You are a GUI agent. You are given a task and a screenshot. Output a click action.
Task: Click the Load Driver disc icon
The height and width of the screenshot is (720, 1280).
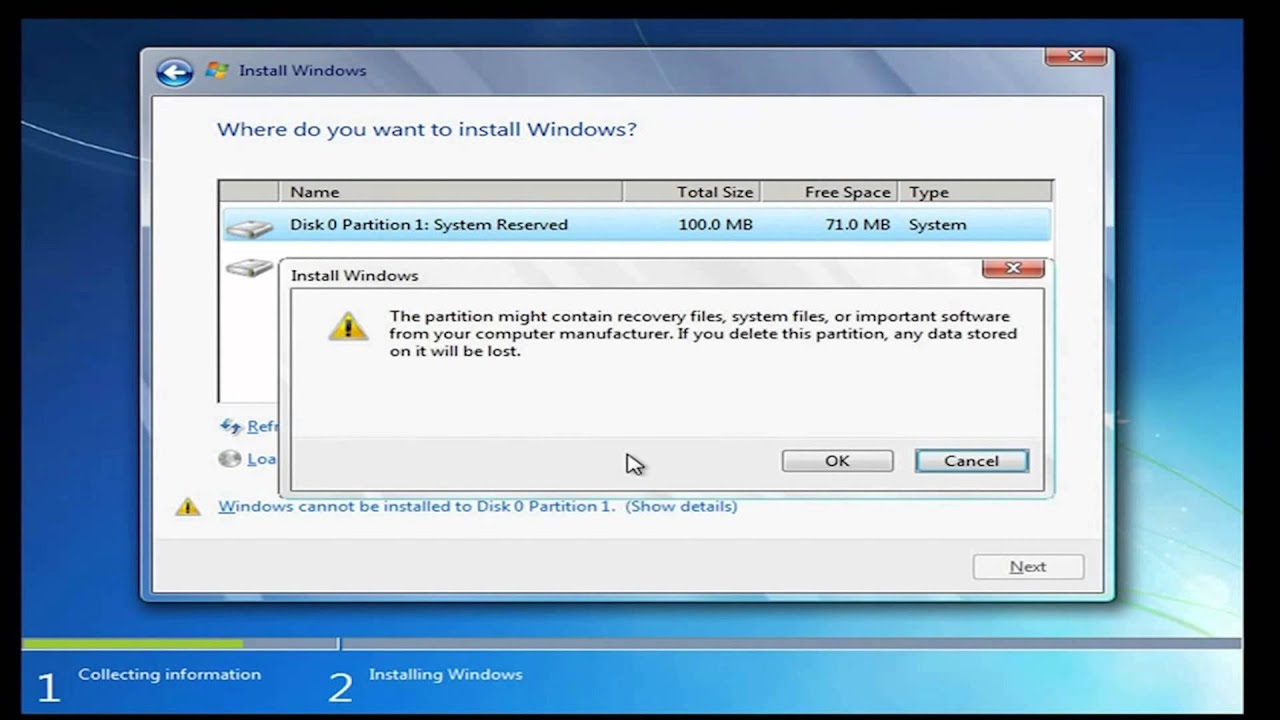pyautogui.click(x=230, y=459)
